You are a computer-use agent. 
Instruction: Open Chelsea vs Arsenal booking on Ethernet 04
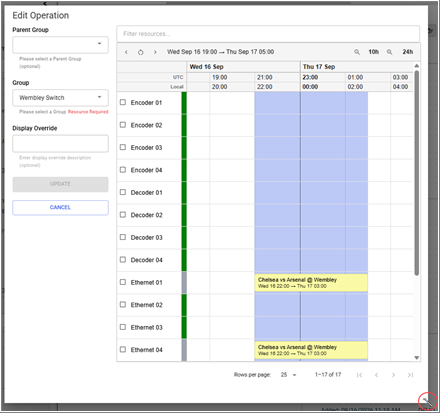311,350
